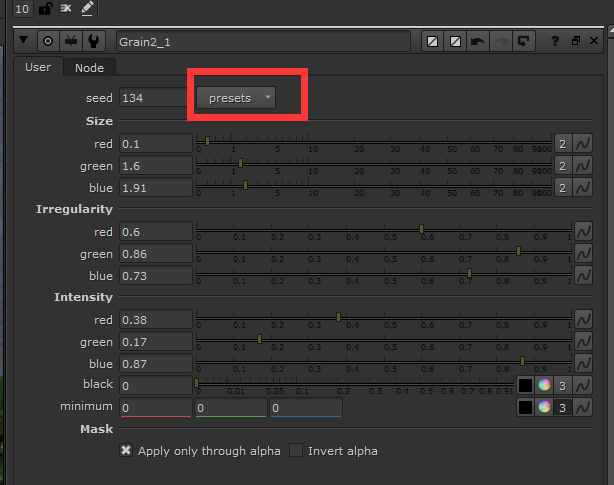Click the Size red value field

click(155, 144)
